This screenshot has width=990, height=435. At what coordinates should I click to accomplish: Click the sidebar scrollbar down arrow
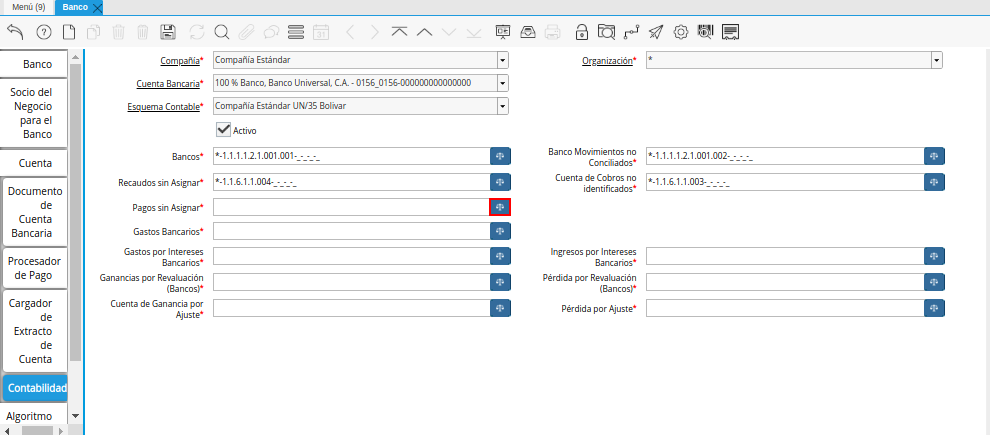pos(76,417)
